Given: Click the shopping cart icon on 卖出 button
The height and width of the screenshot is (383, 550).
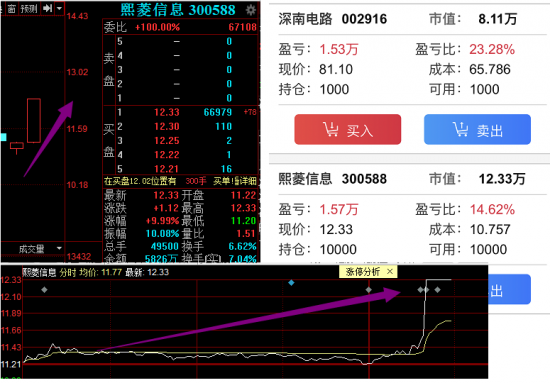Looking at the screenshot, I should pos(460,129).
